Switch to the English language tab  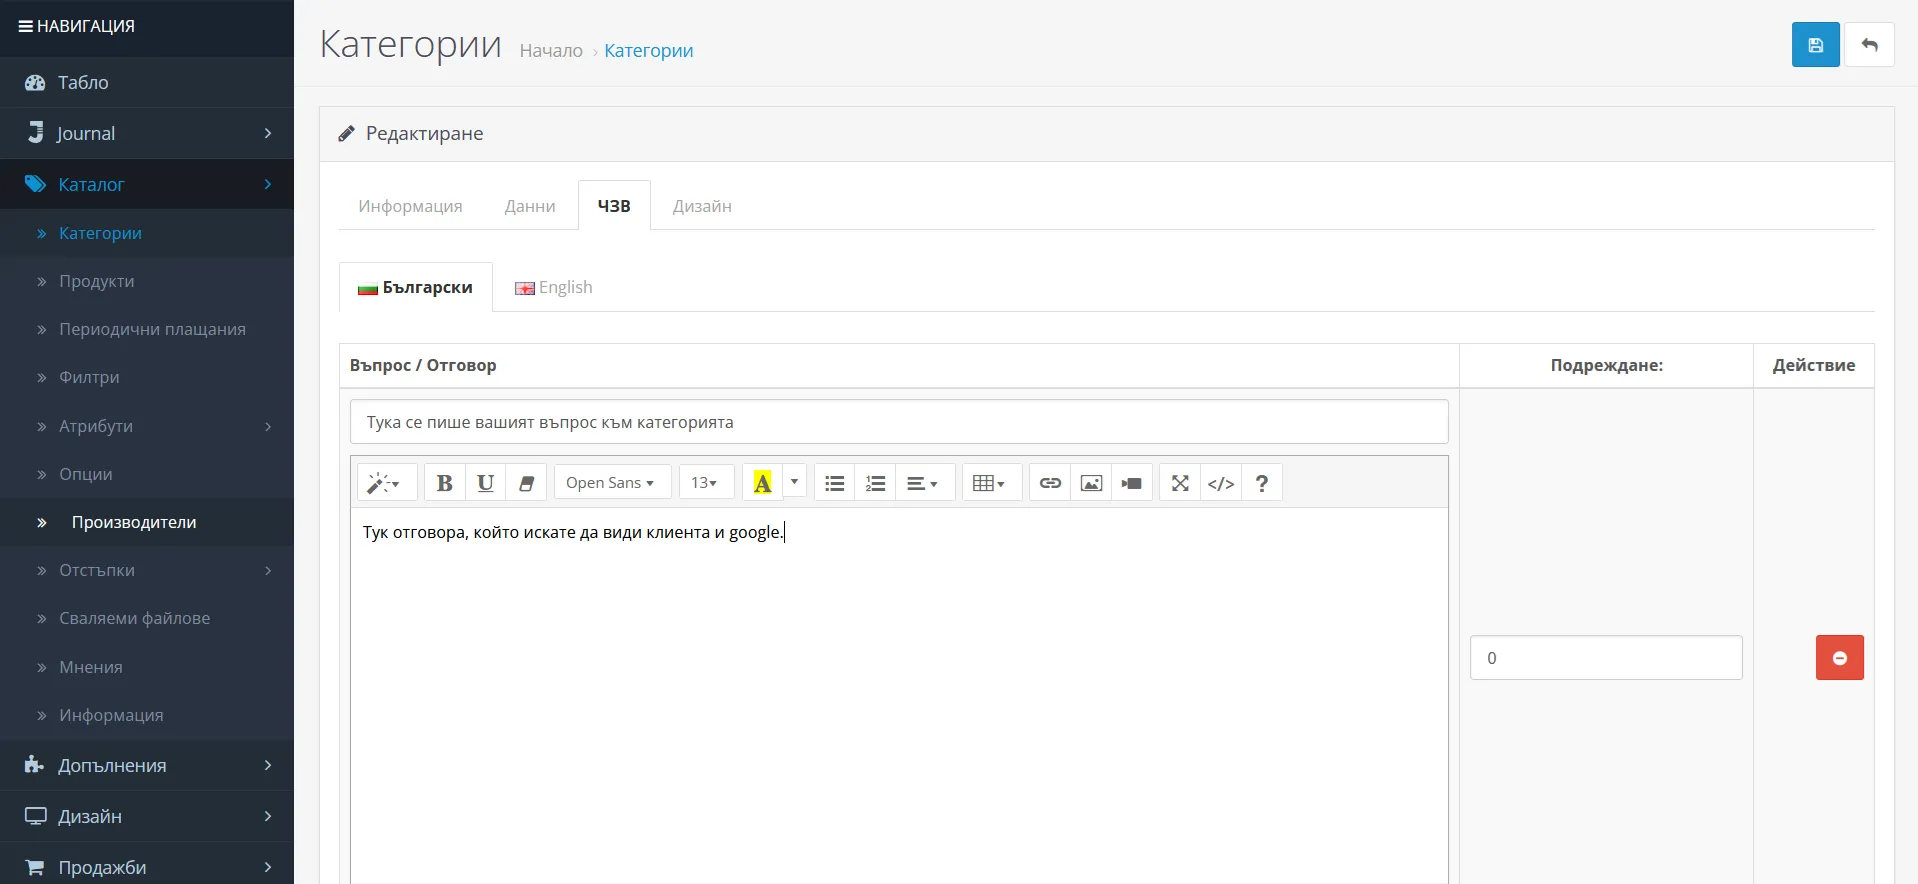pos(555,288)
